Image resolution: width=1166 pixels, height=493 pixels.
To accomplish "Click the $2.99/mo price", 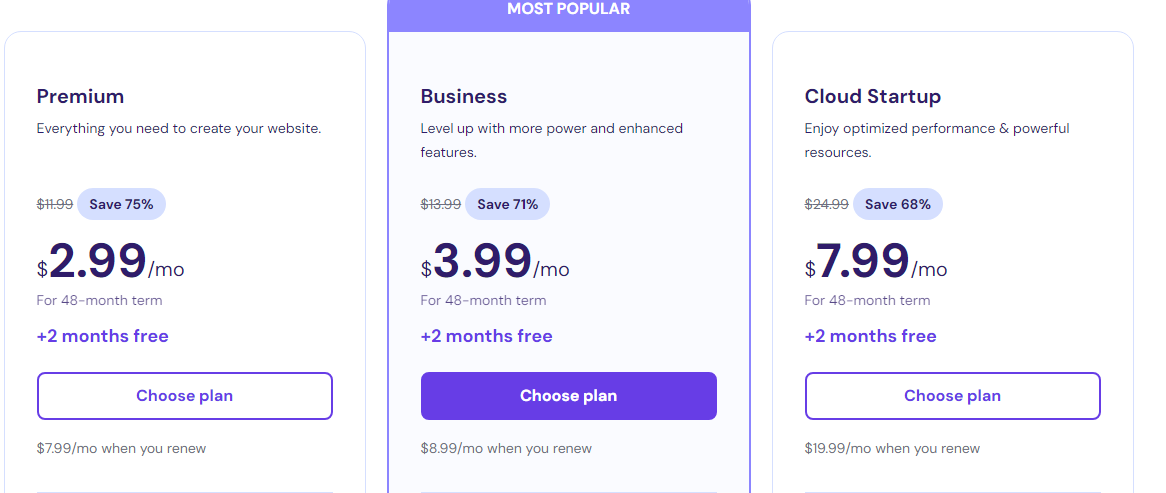I will coord(110,262).
